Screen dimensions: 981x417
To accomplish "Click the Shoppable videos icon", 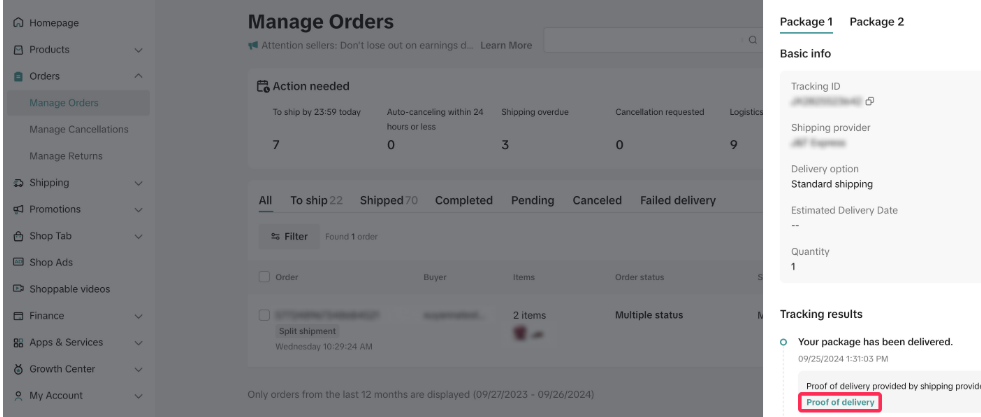I will coord(18,290).
